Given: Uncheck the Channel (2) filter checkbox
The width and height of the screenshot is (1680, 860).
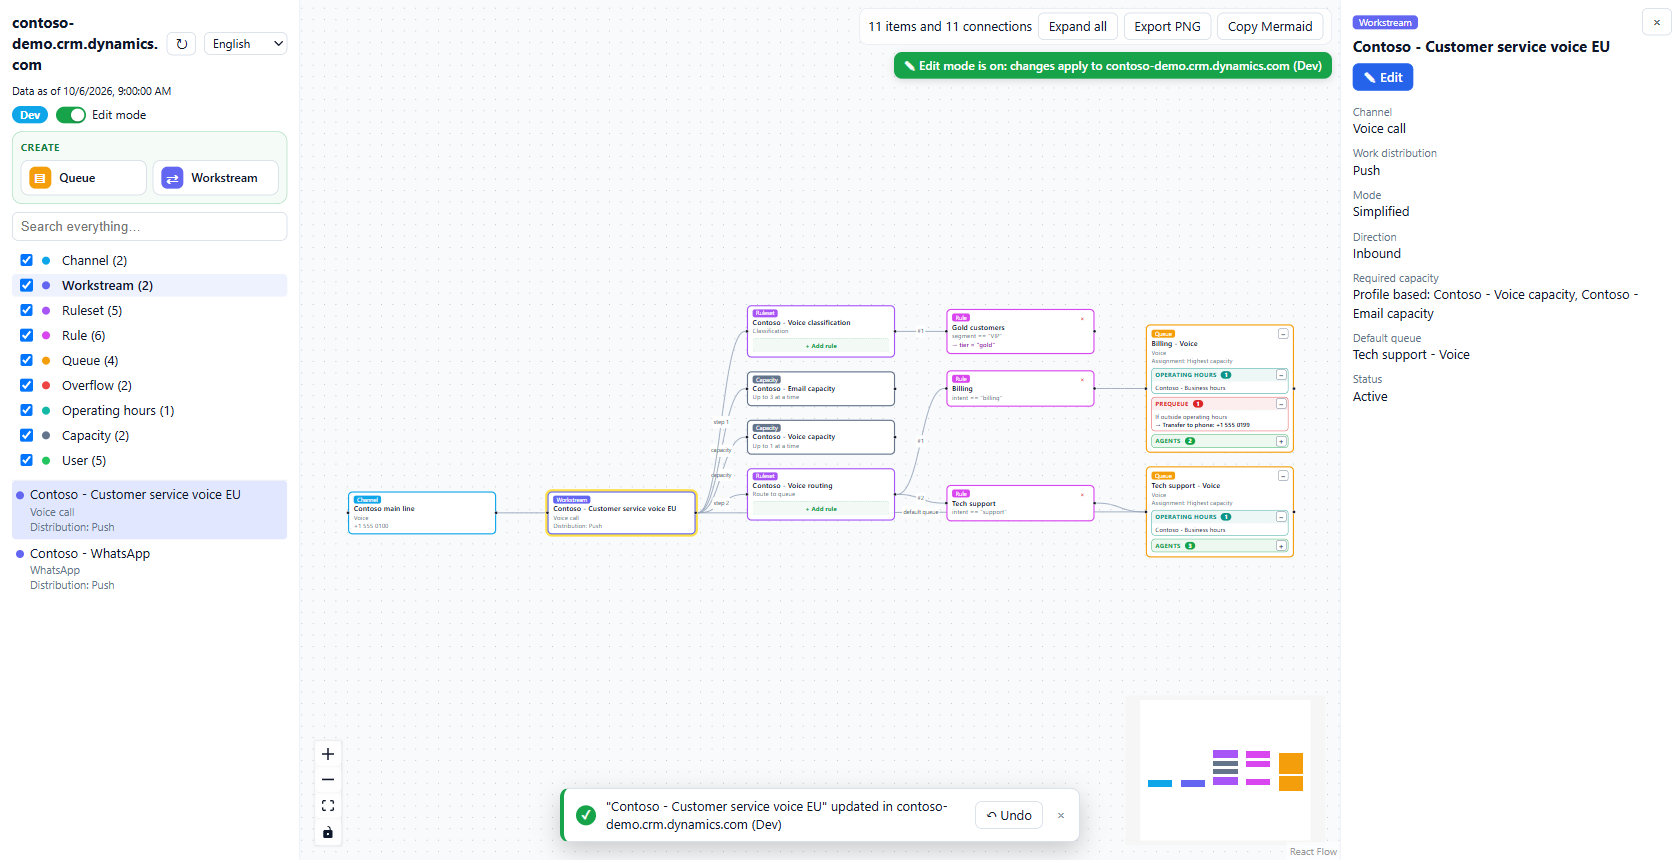Looking at the screenshot, I should coord(27,260).
